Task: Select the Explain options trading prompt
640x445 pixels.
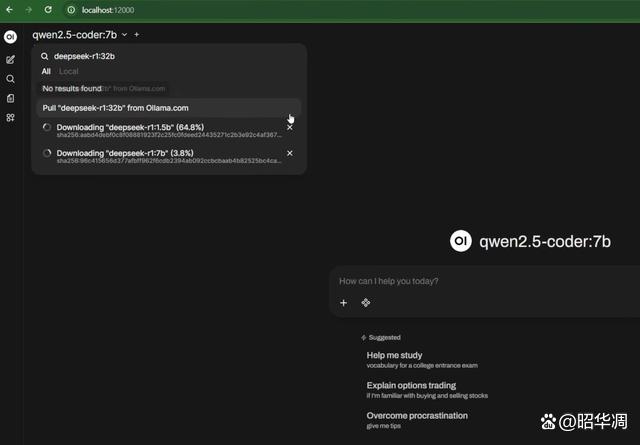Action: coord(410,385)
